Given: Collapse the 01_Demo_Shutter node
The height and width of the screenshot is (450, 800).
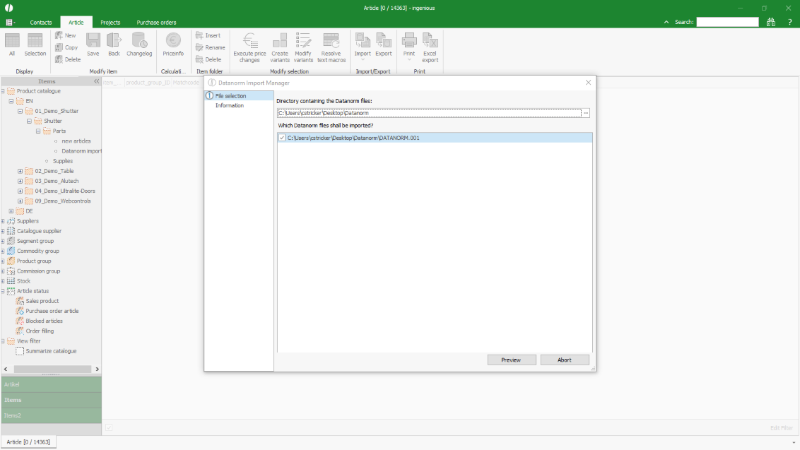Looking at the screenshot, I should coord(20,111).
